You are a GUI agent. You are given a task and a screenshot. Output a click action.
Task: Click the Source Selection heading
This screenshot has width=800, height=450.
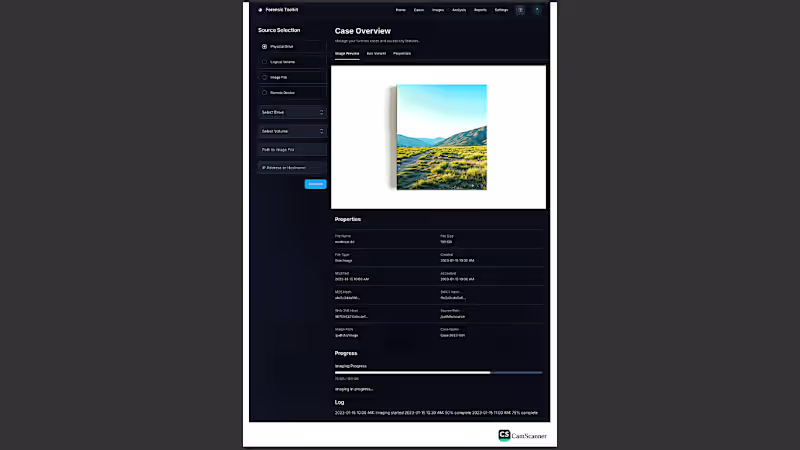pos(279,30)
